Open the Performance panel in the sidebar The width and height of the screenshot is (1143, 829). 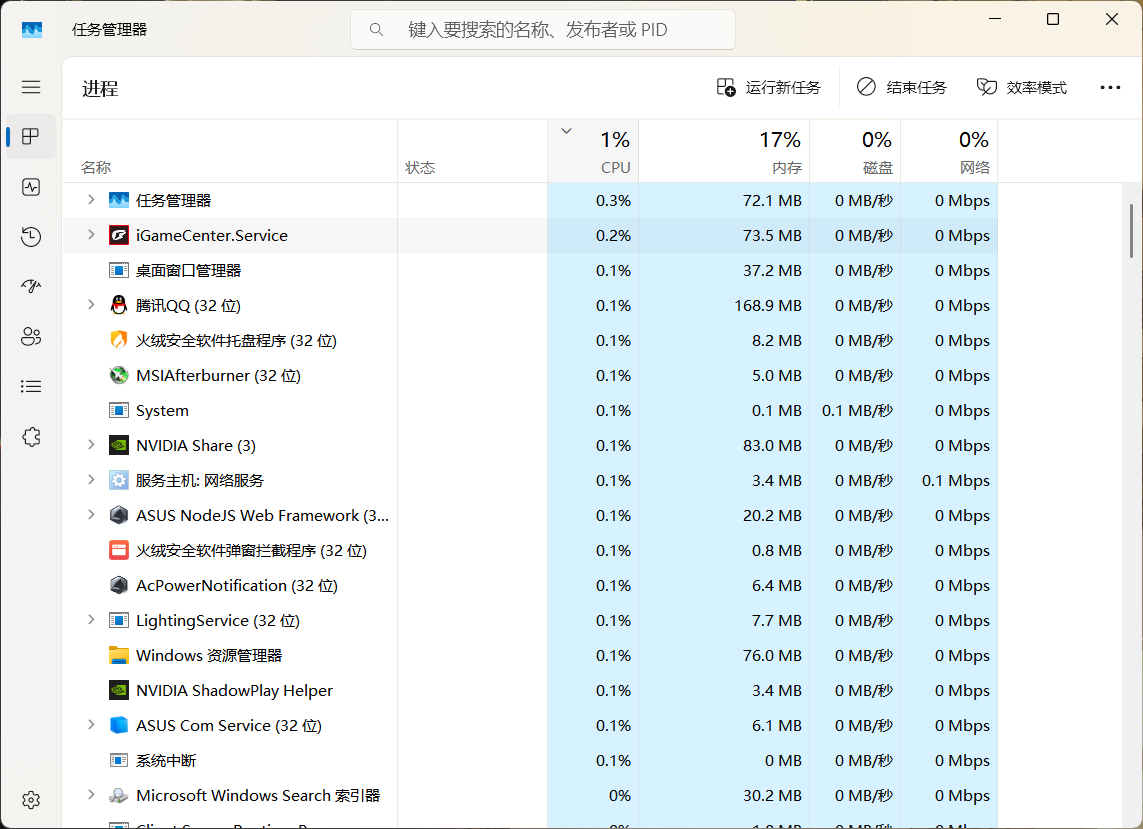tap(31, 187)
